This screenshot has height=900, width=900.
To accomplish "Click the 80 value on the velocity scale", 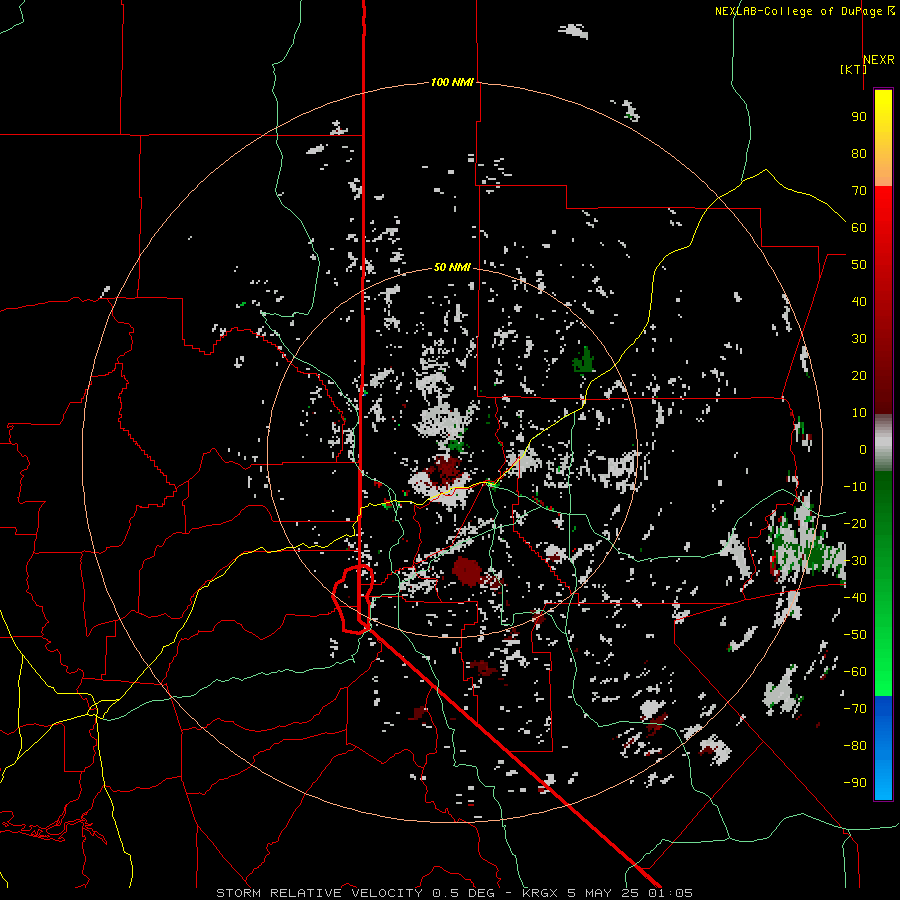I will [x=859, y=153].
